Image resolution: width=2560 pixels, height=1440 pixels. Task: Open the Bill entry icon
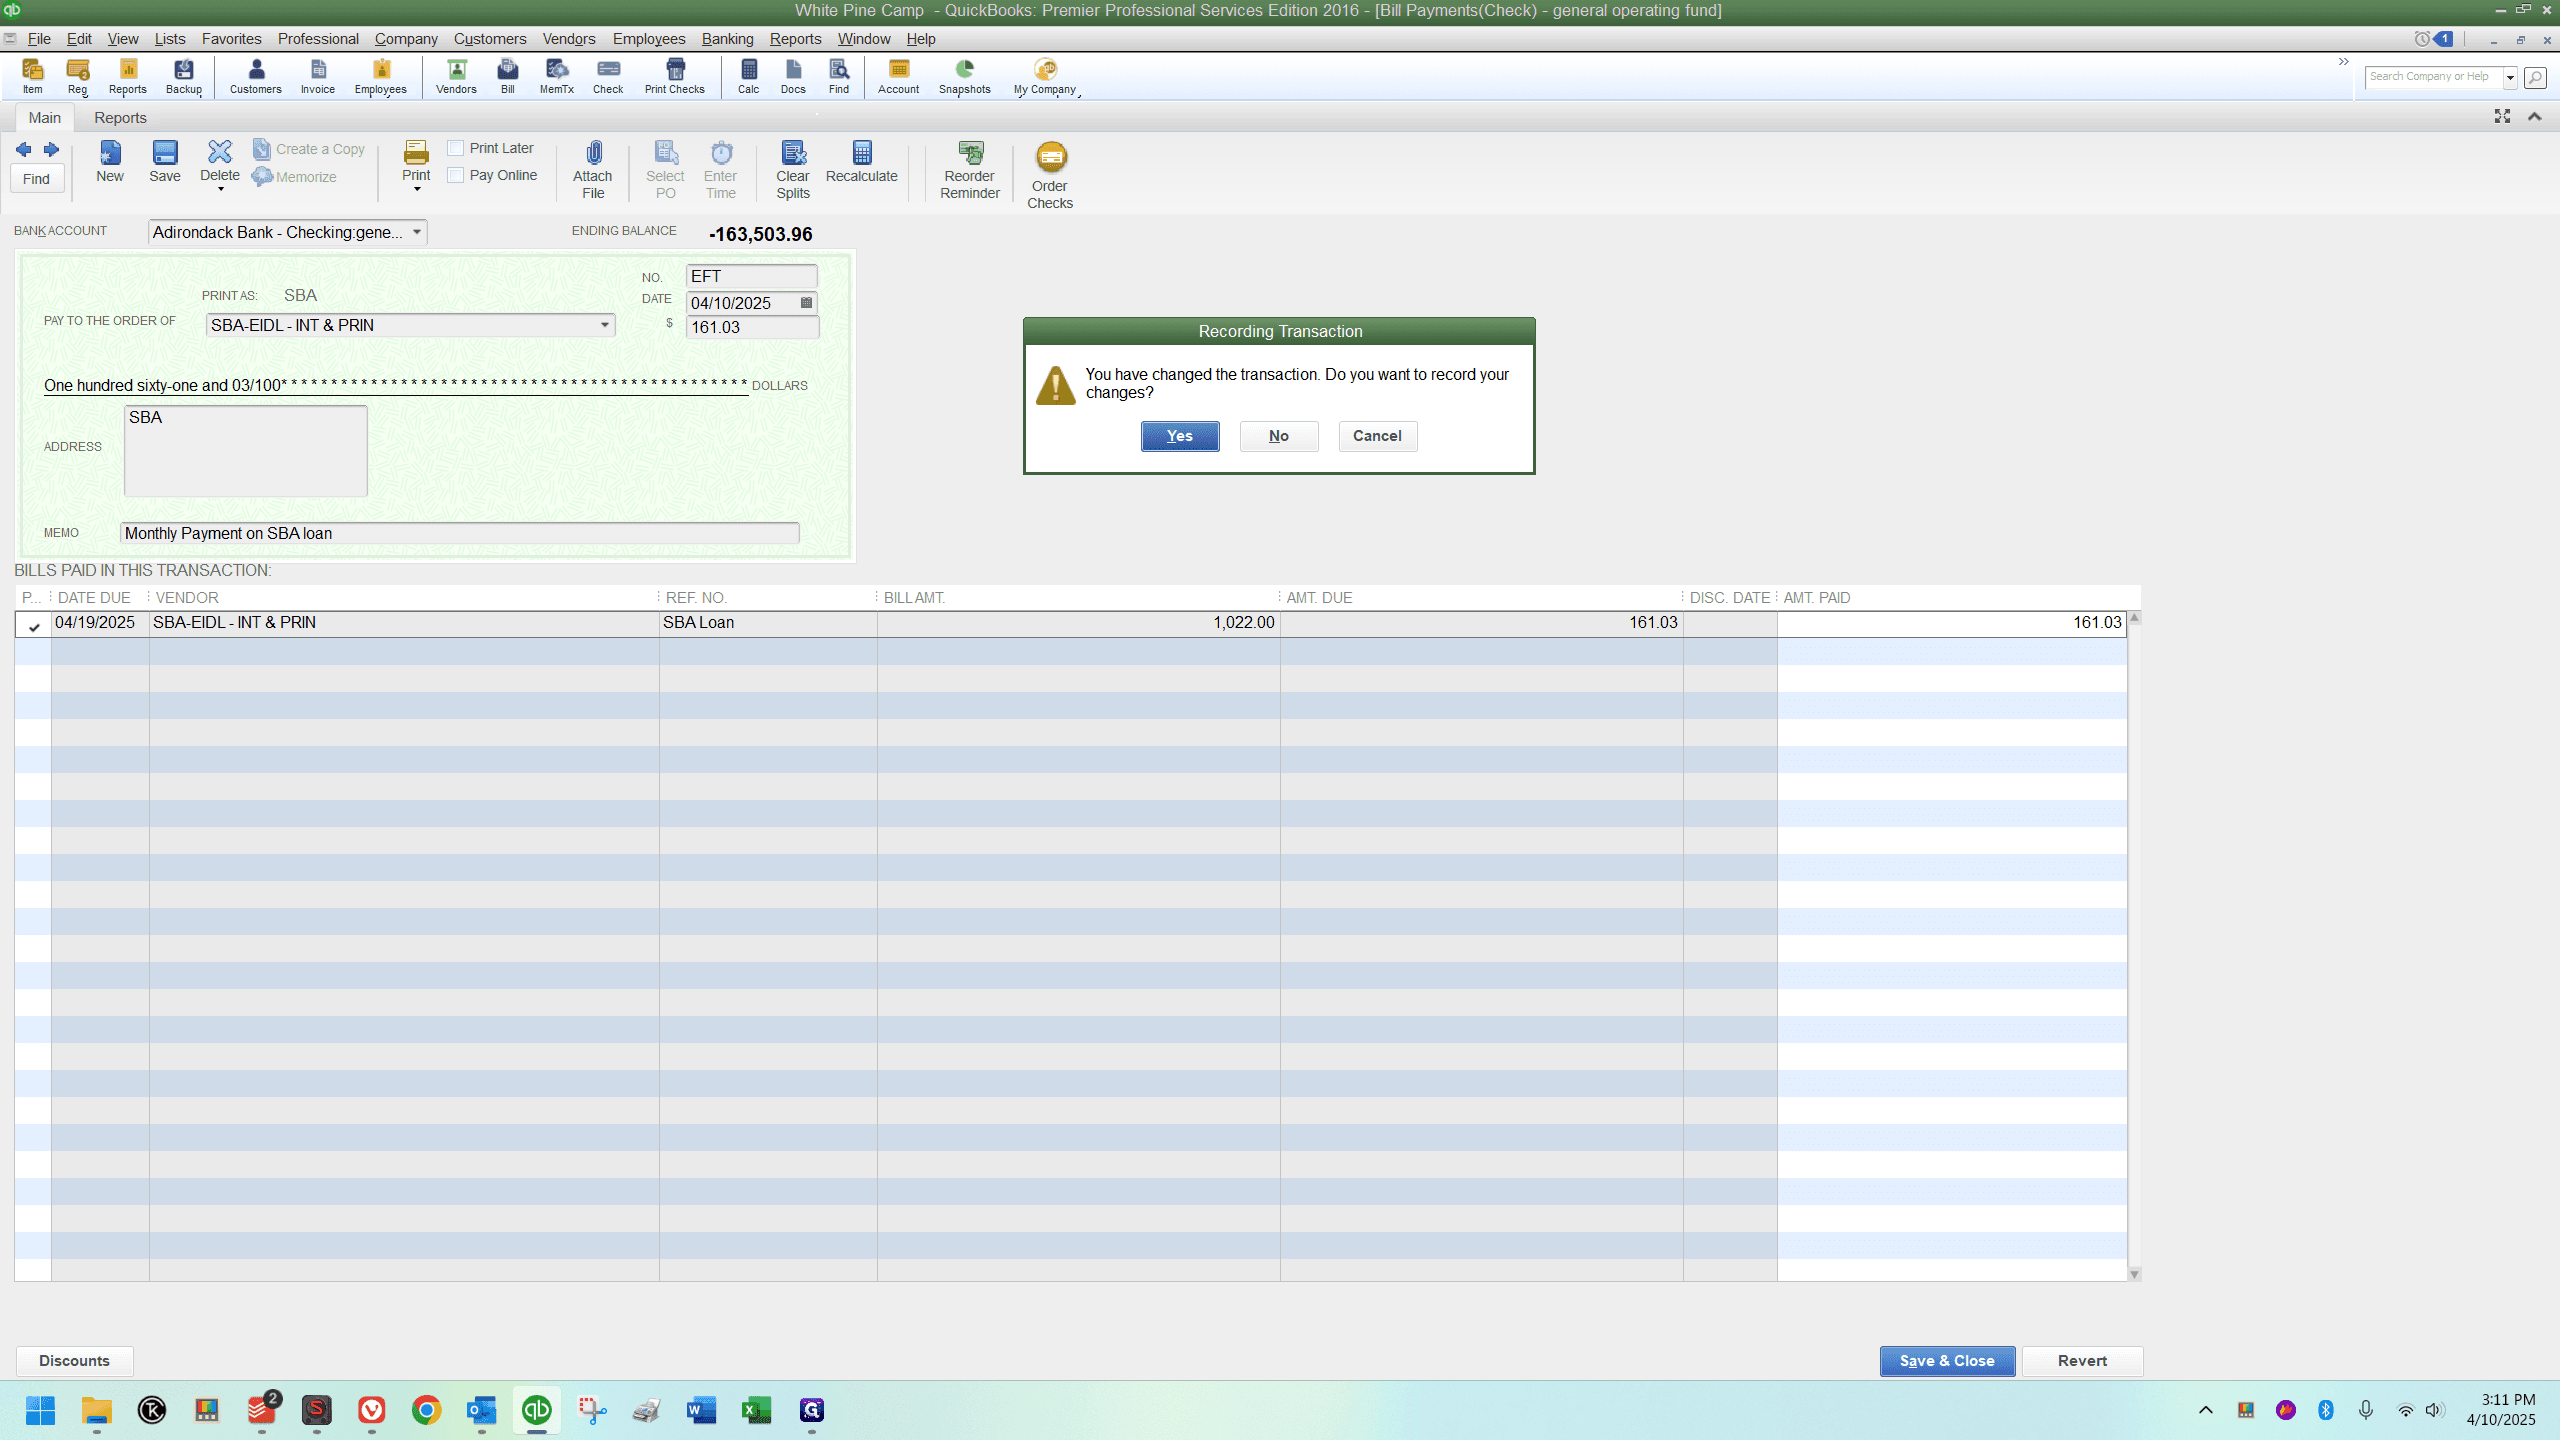[508, 76]
